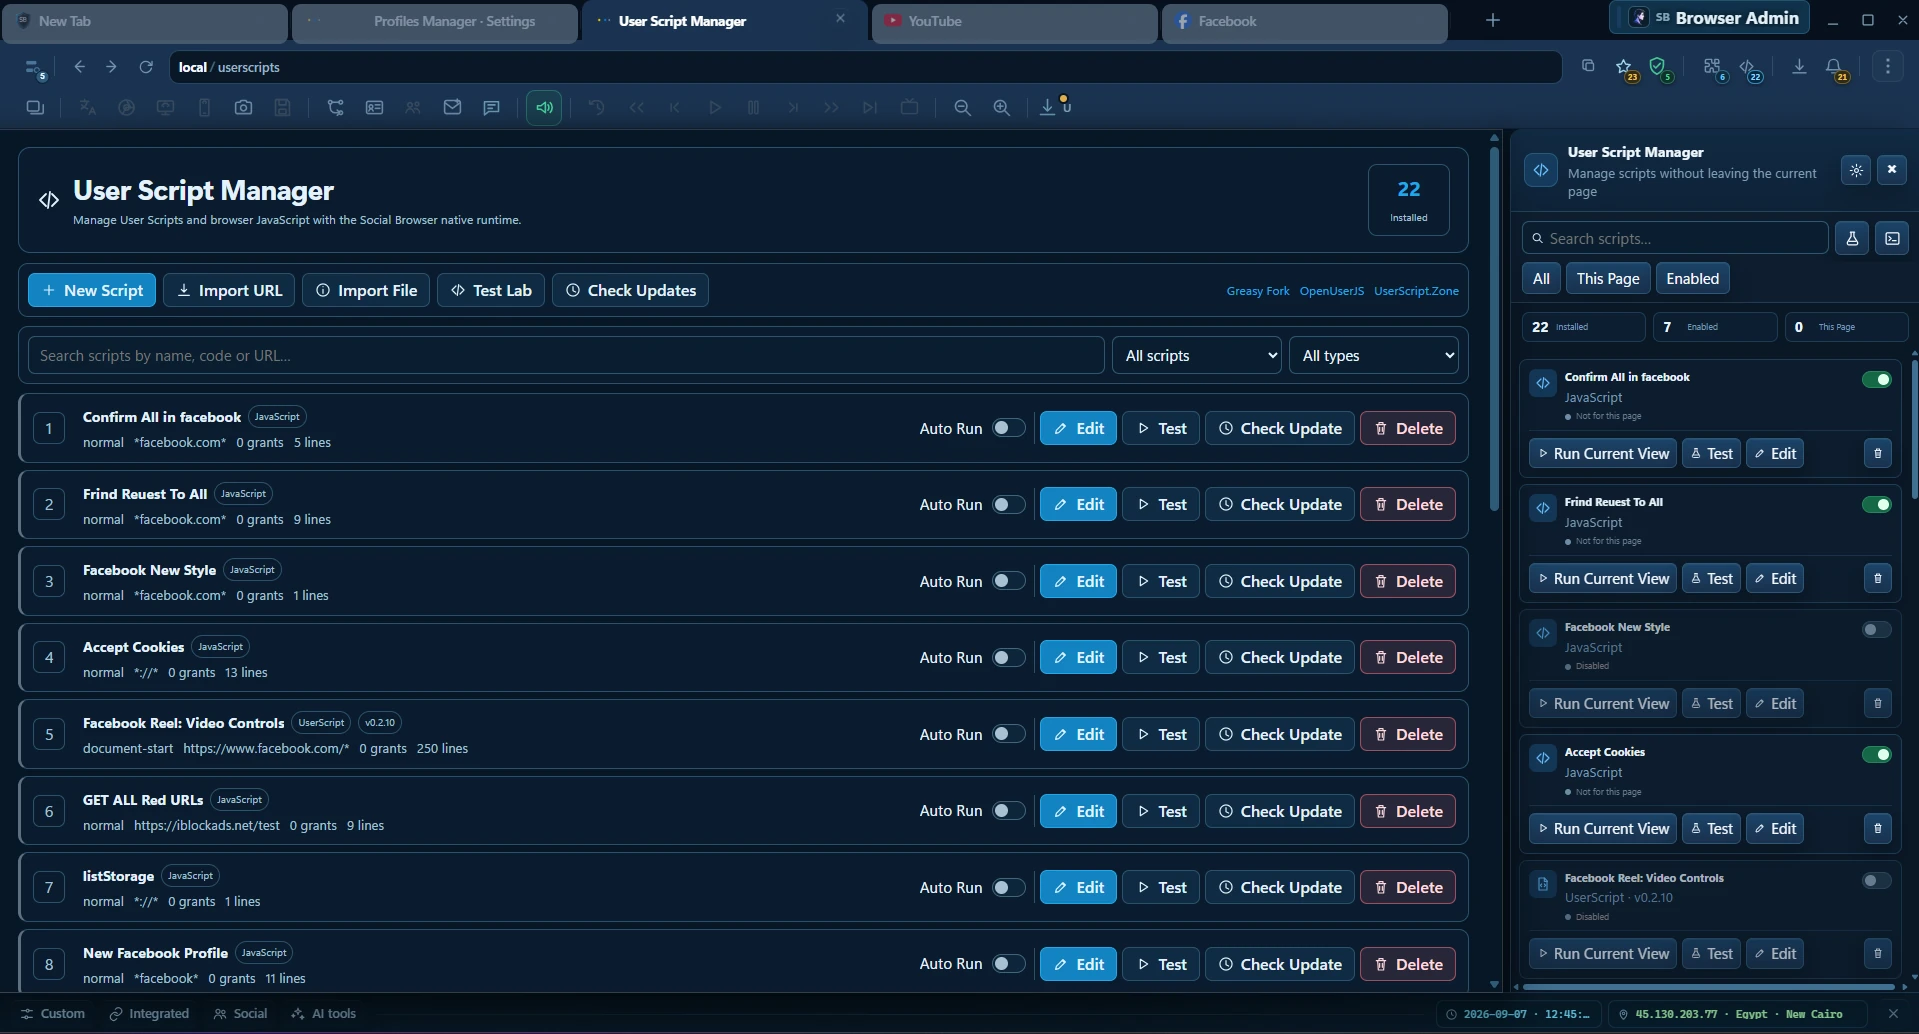The image size is (1919, 1034).
Task: Delete Confirm All in facebook via side panel trash
Action: (x=1878, y=453)
